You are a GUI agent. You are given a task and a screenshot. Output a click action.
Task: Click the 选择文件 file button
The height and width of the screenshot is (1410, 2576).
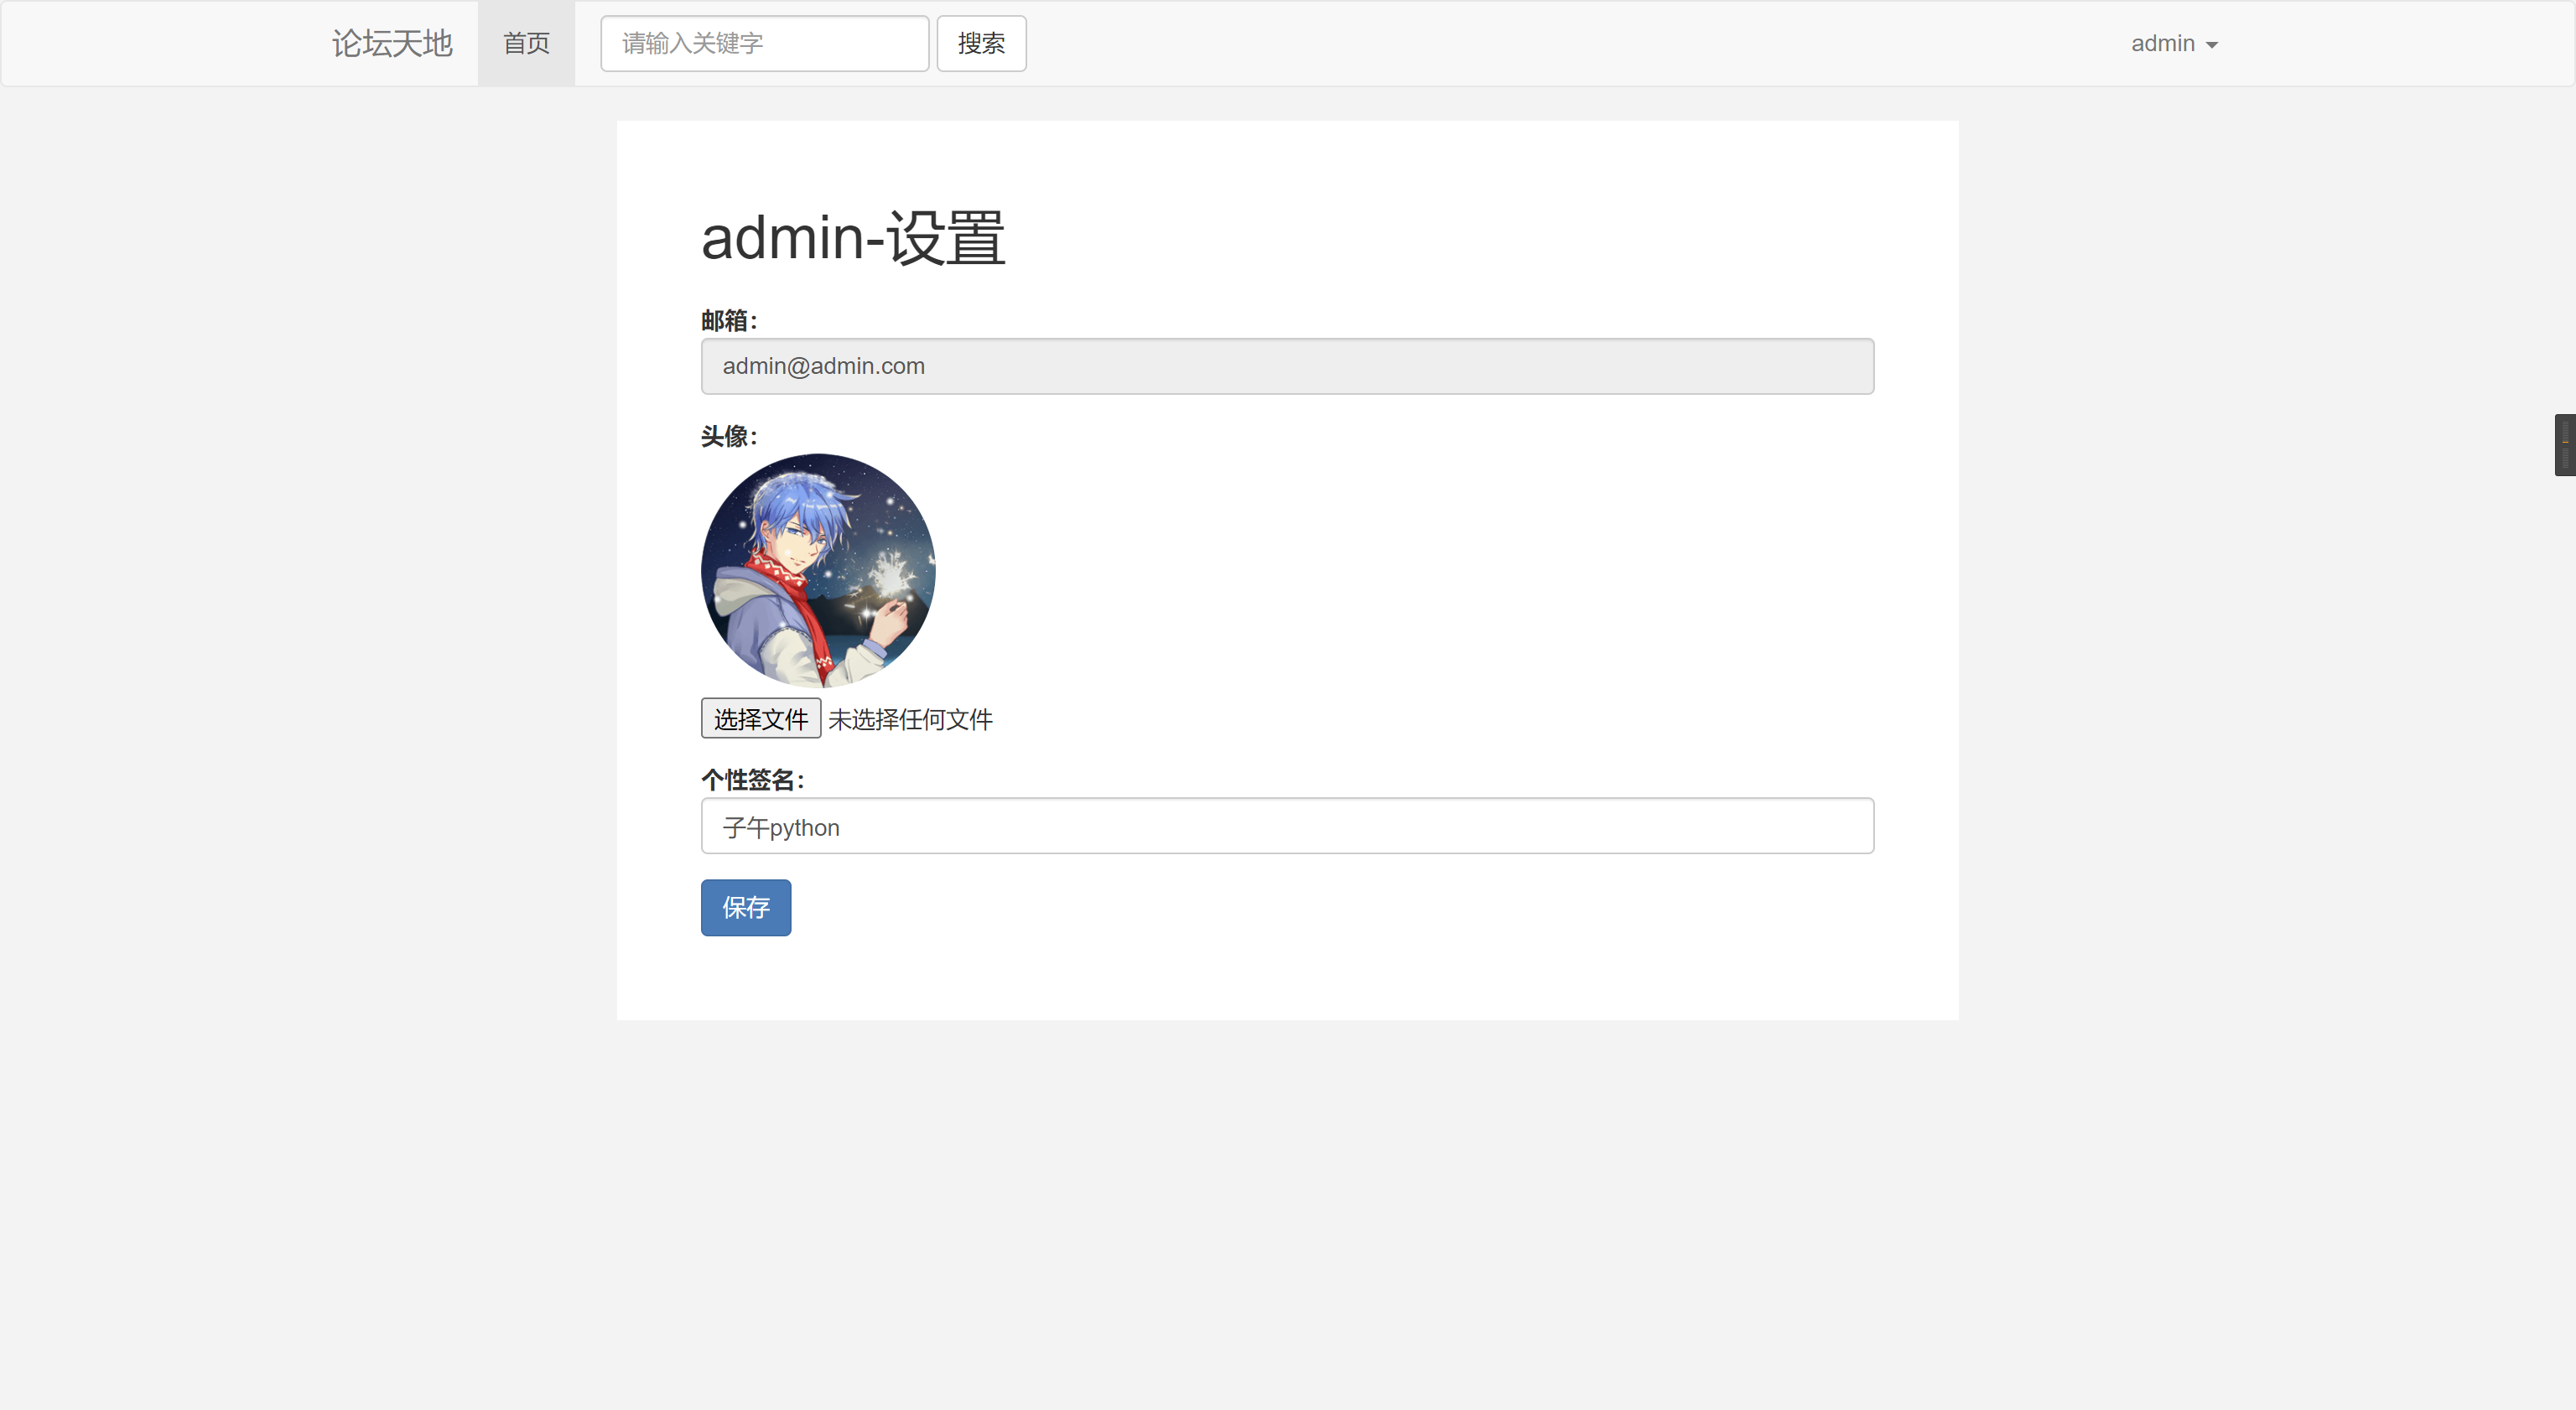(x=761, y=718)
